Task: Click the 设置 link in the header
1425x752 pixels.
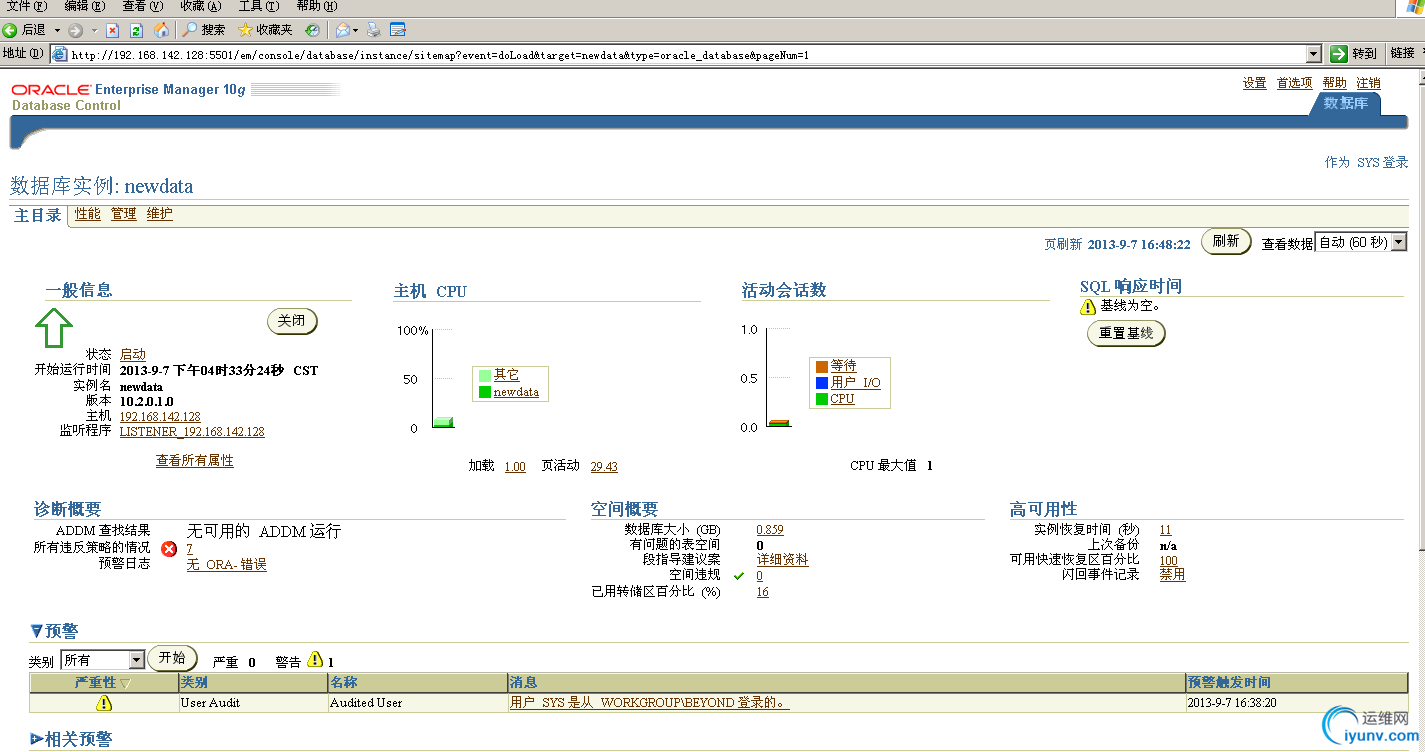Action: pos(1255,83)
